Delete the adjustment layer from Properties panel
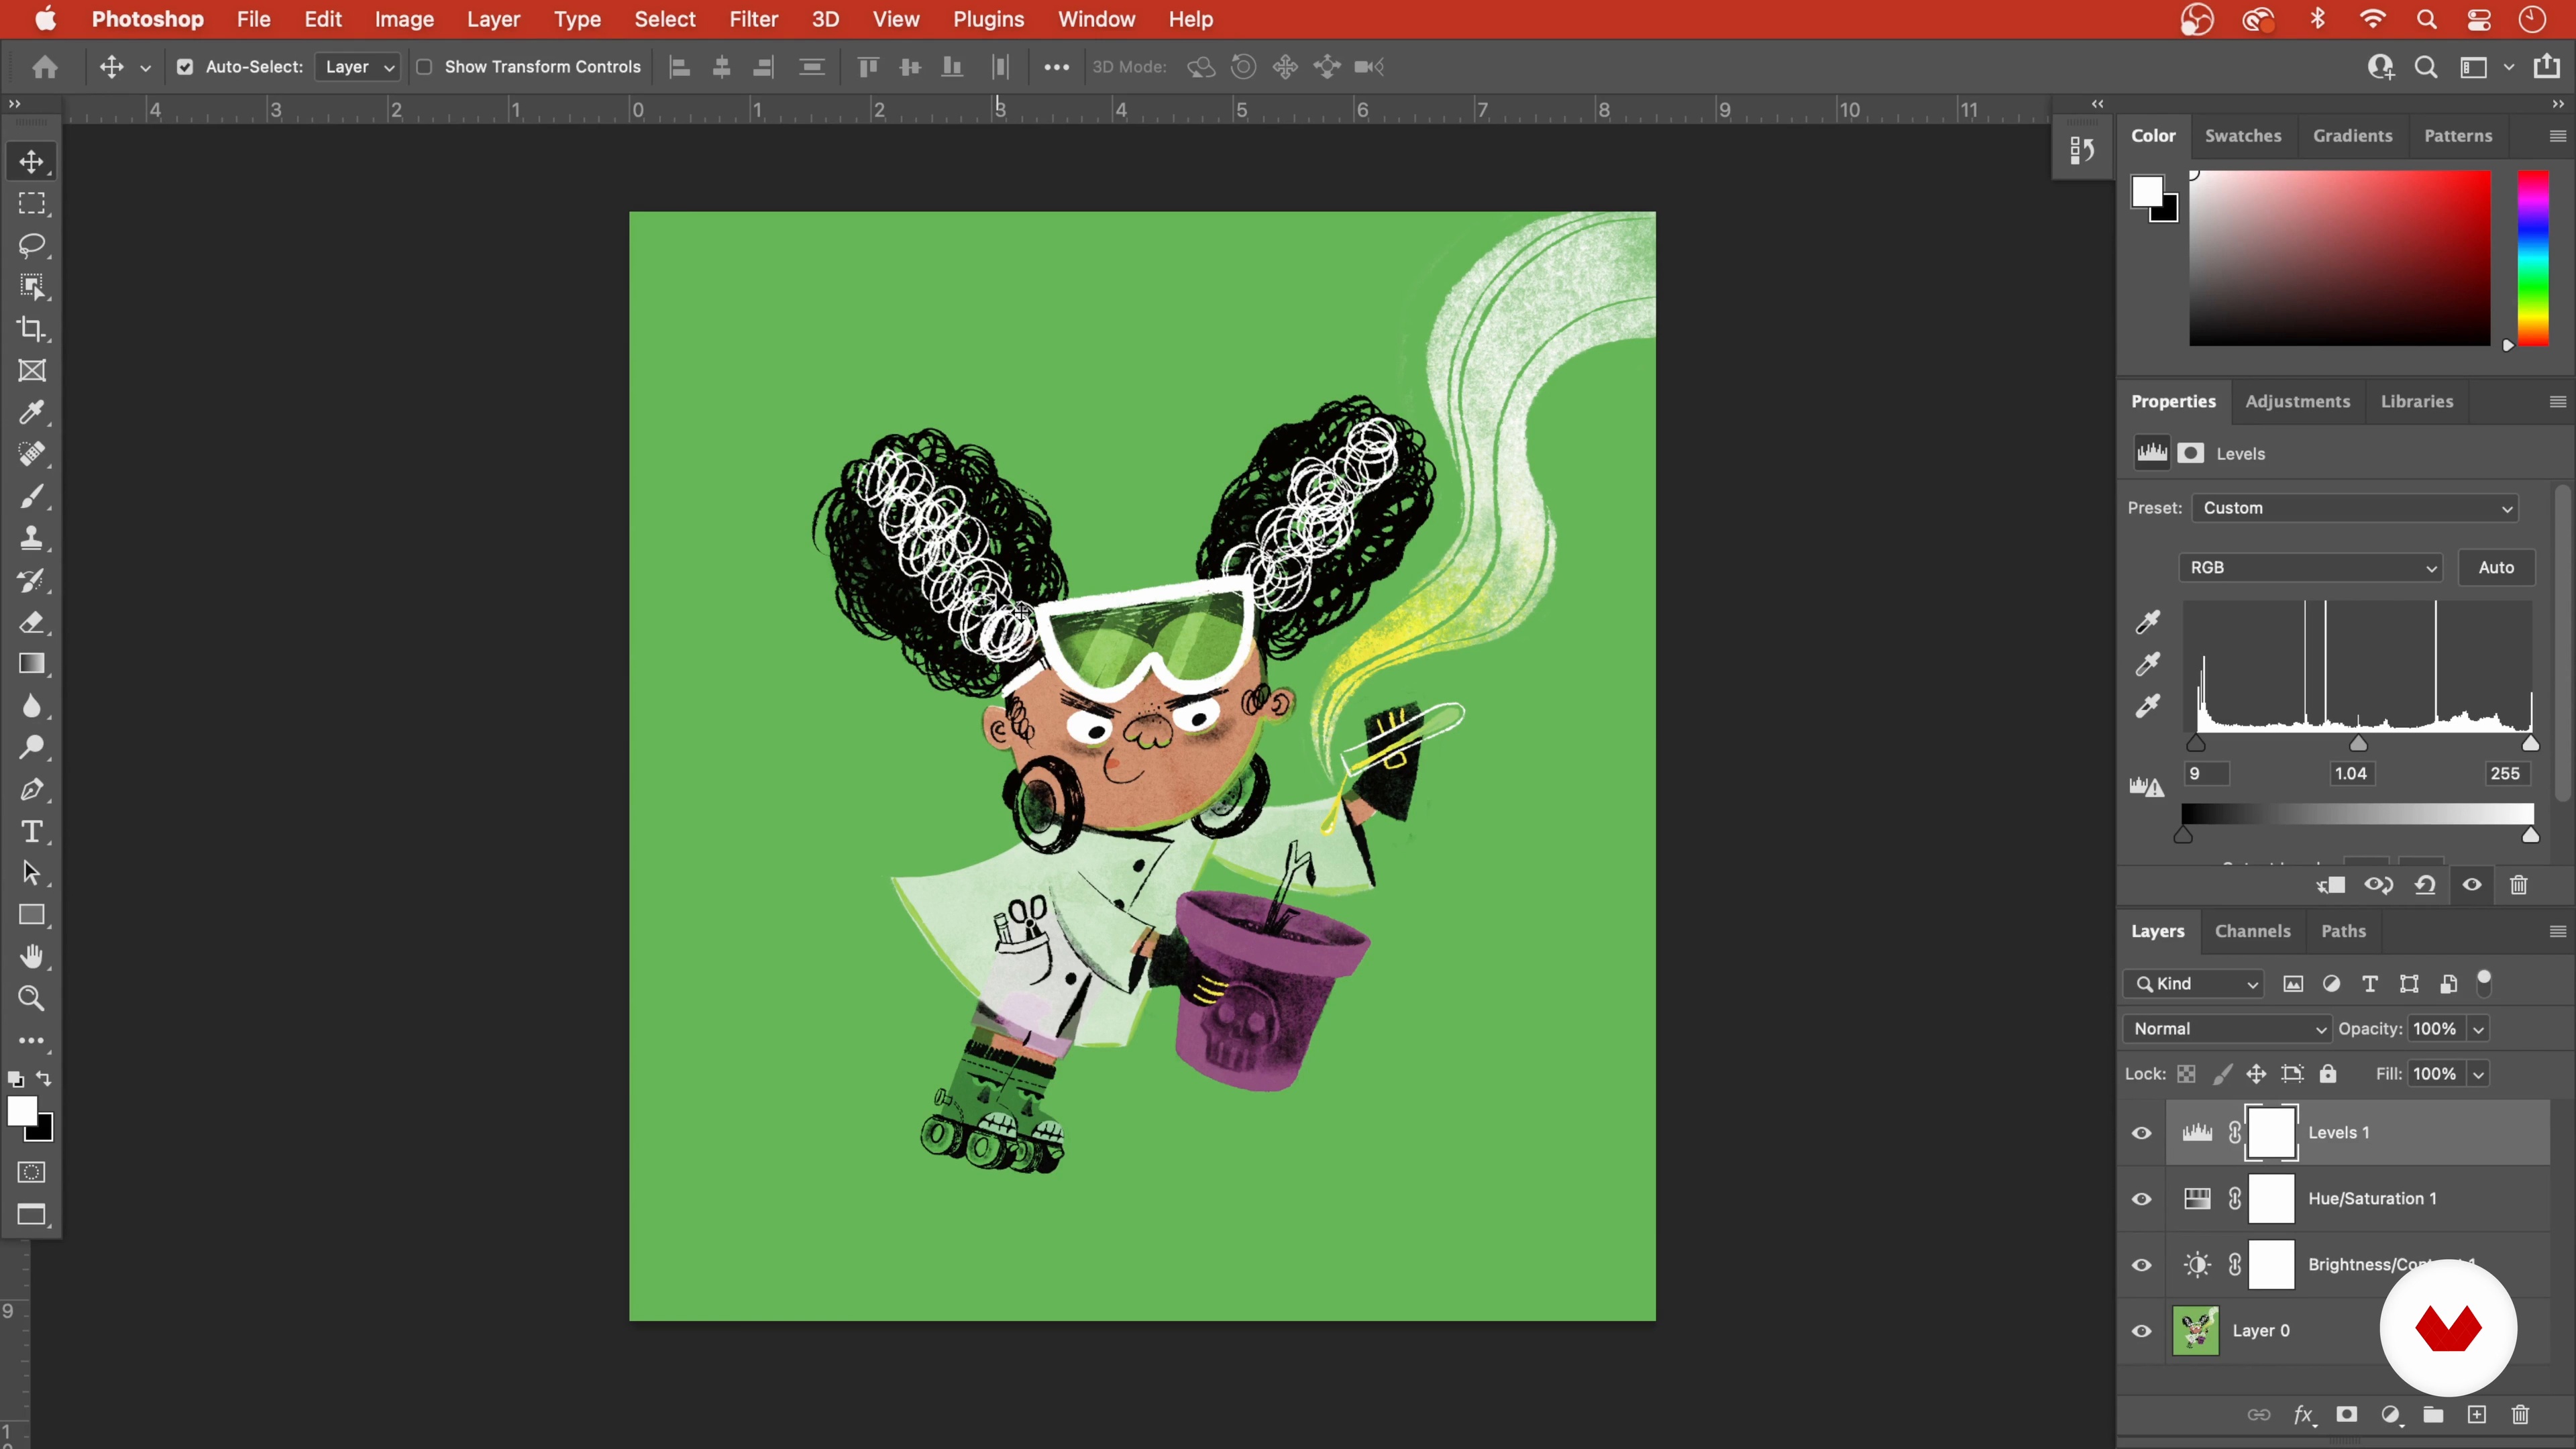This screenshot has height=1449, width=2576. coord(2519,885)
